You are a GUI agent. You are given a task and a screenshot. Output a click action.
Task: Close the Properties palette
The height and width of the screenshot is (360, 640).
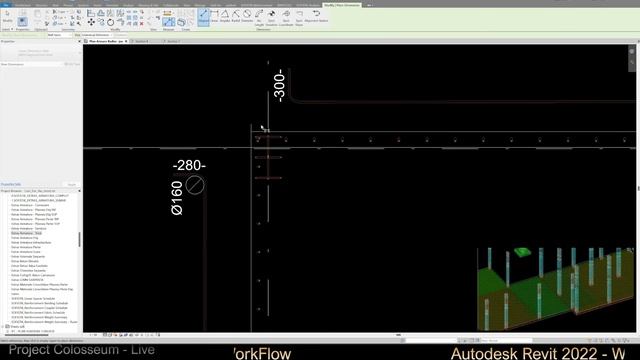point(79,41)
